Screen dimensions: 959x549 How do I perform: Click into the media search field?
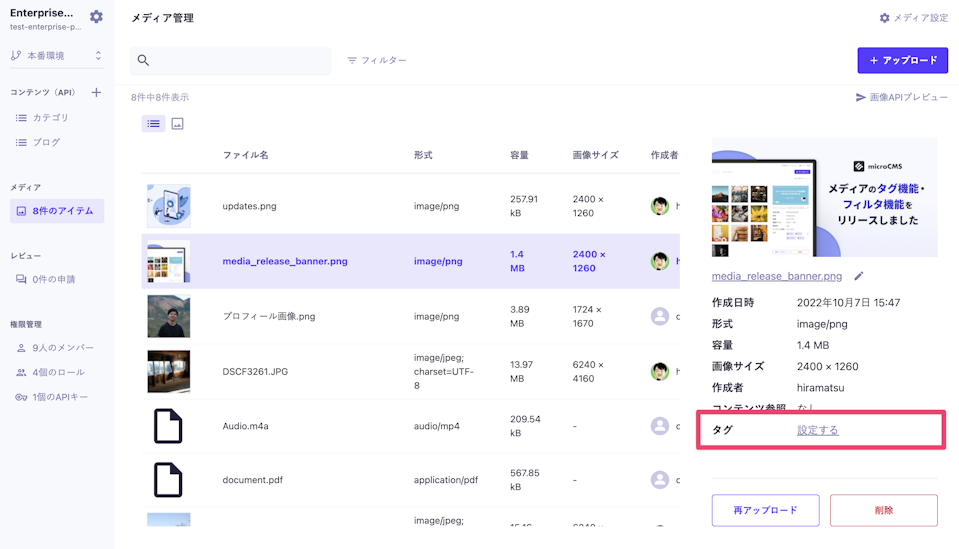240,61
